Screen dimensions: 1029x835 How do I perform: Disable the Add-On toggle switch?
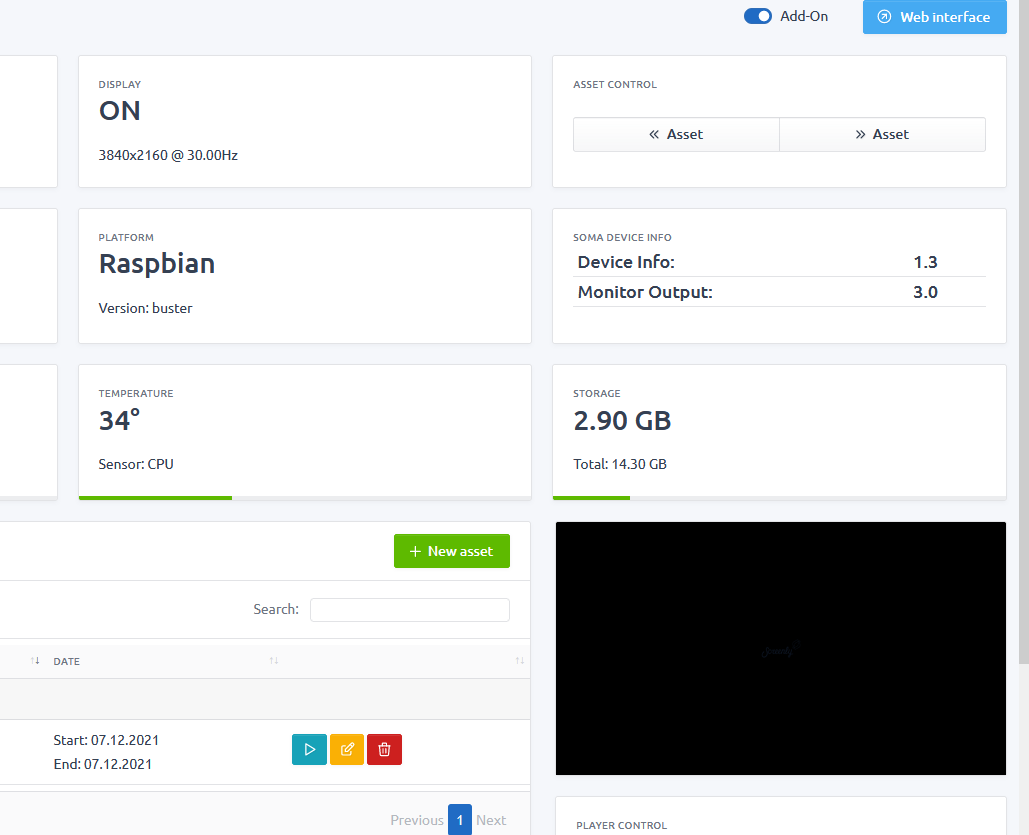point(757,16)
